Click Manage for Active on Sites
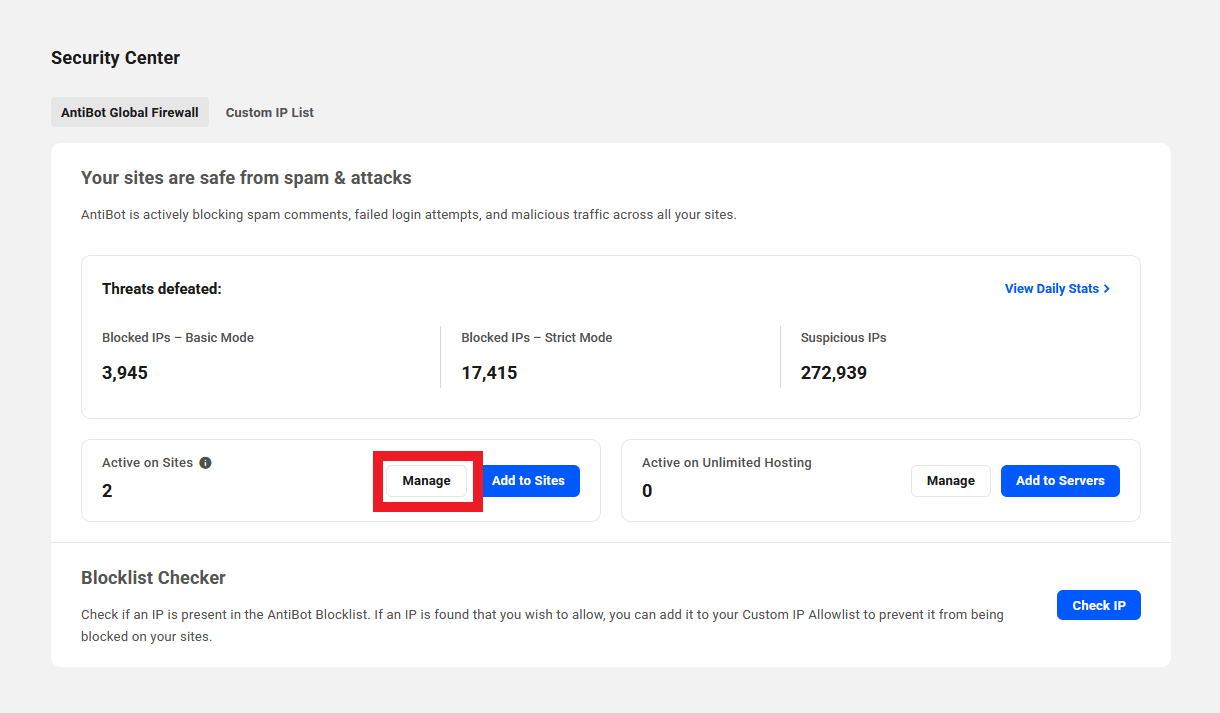The height and width of the screenshot is (713, 1220). click(427, 481)
